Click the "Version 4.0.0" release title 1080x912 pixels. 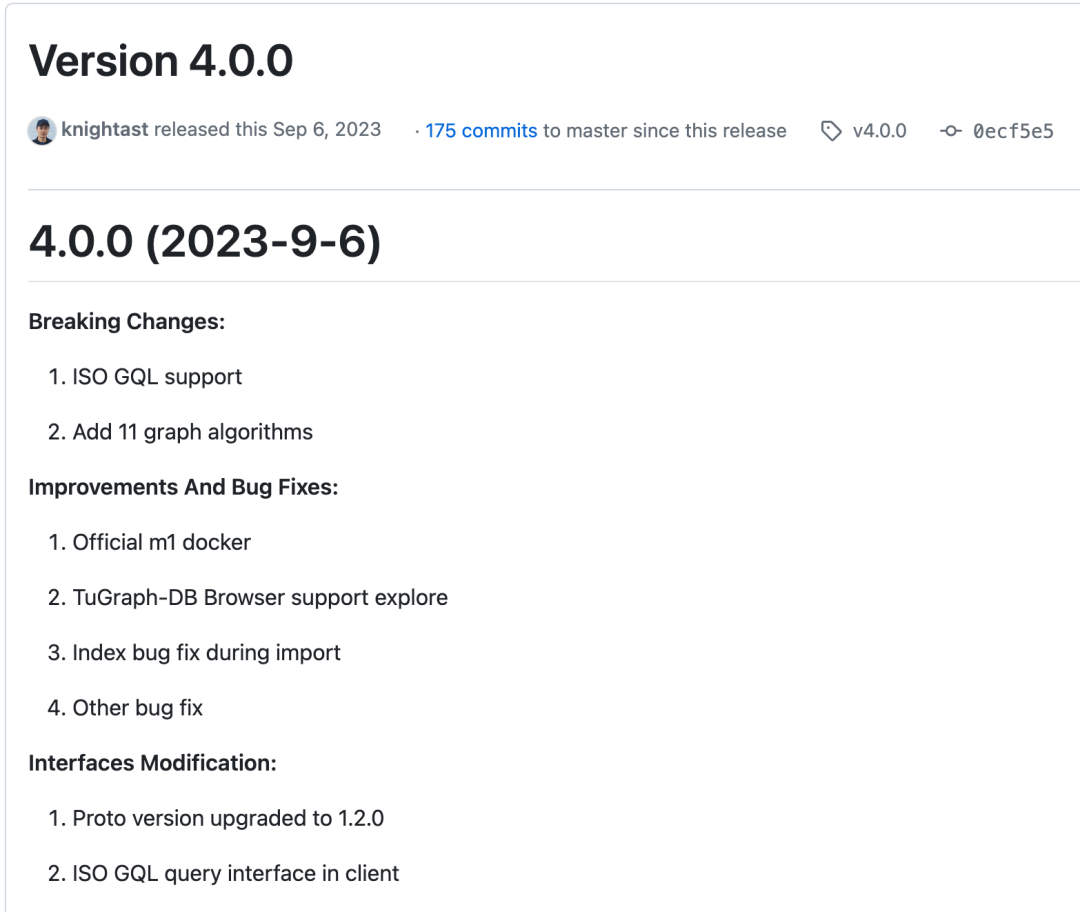tap(161, 61)
